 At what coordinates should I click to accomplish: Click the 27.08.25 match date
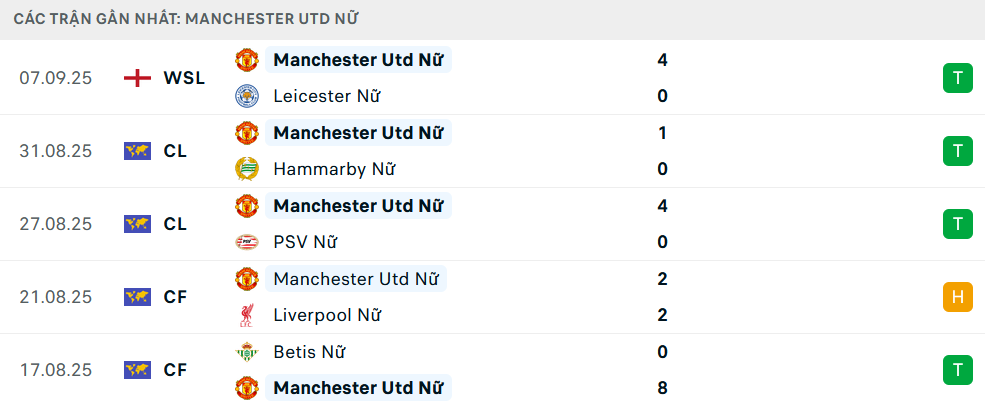(x=55, y=224)
